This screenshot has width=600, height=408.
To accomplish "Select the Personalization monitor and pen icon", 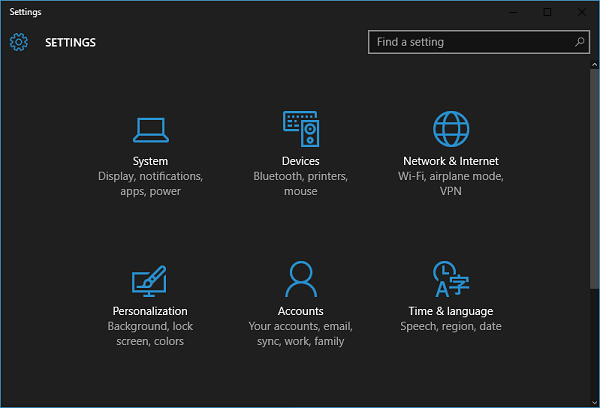I will [x=150, y=280].
